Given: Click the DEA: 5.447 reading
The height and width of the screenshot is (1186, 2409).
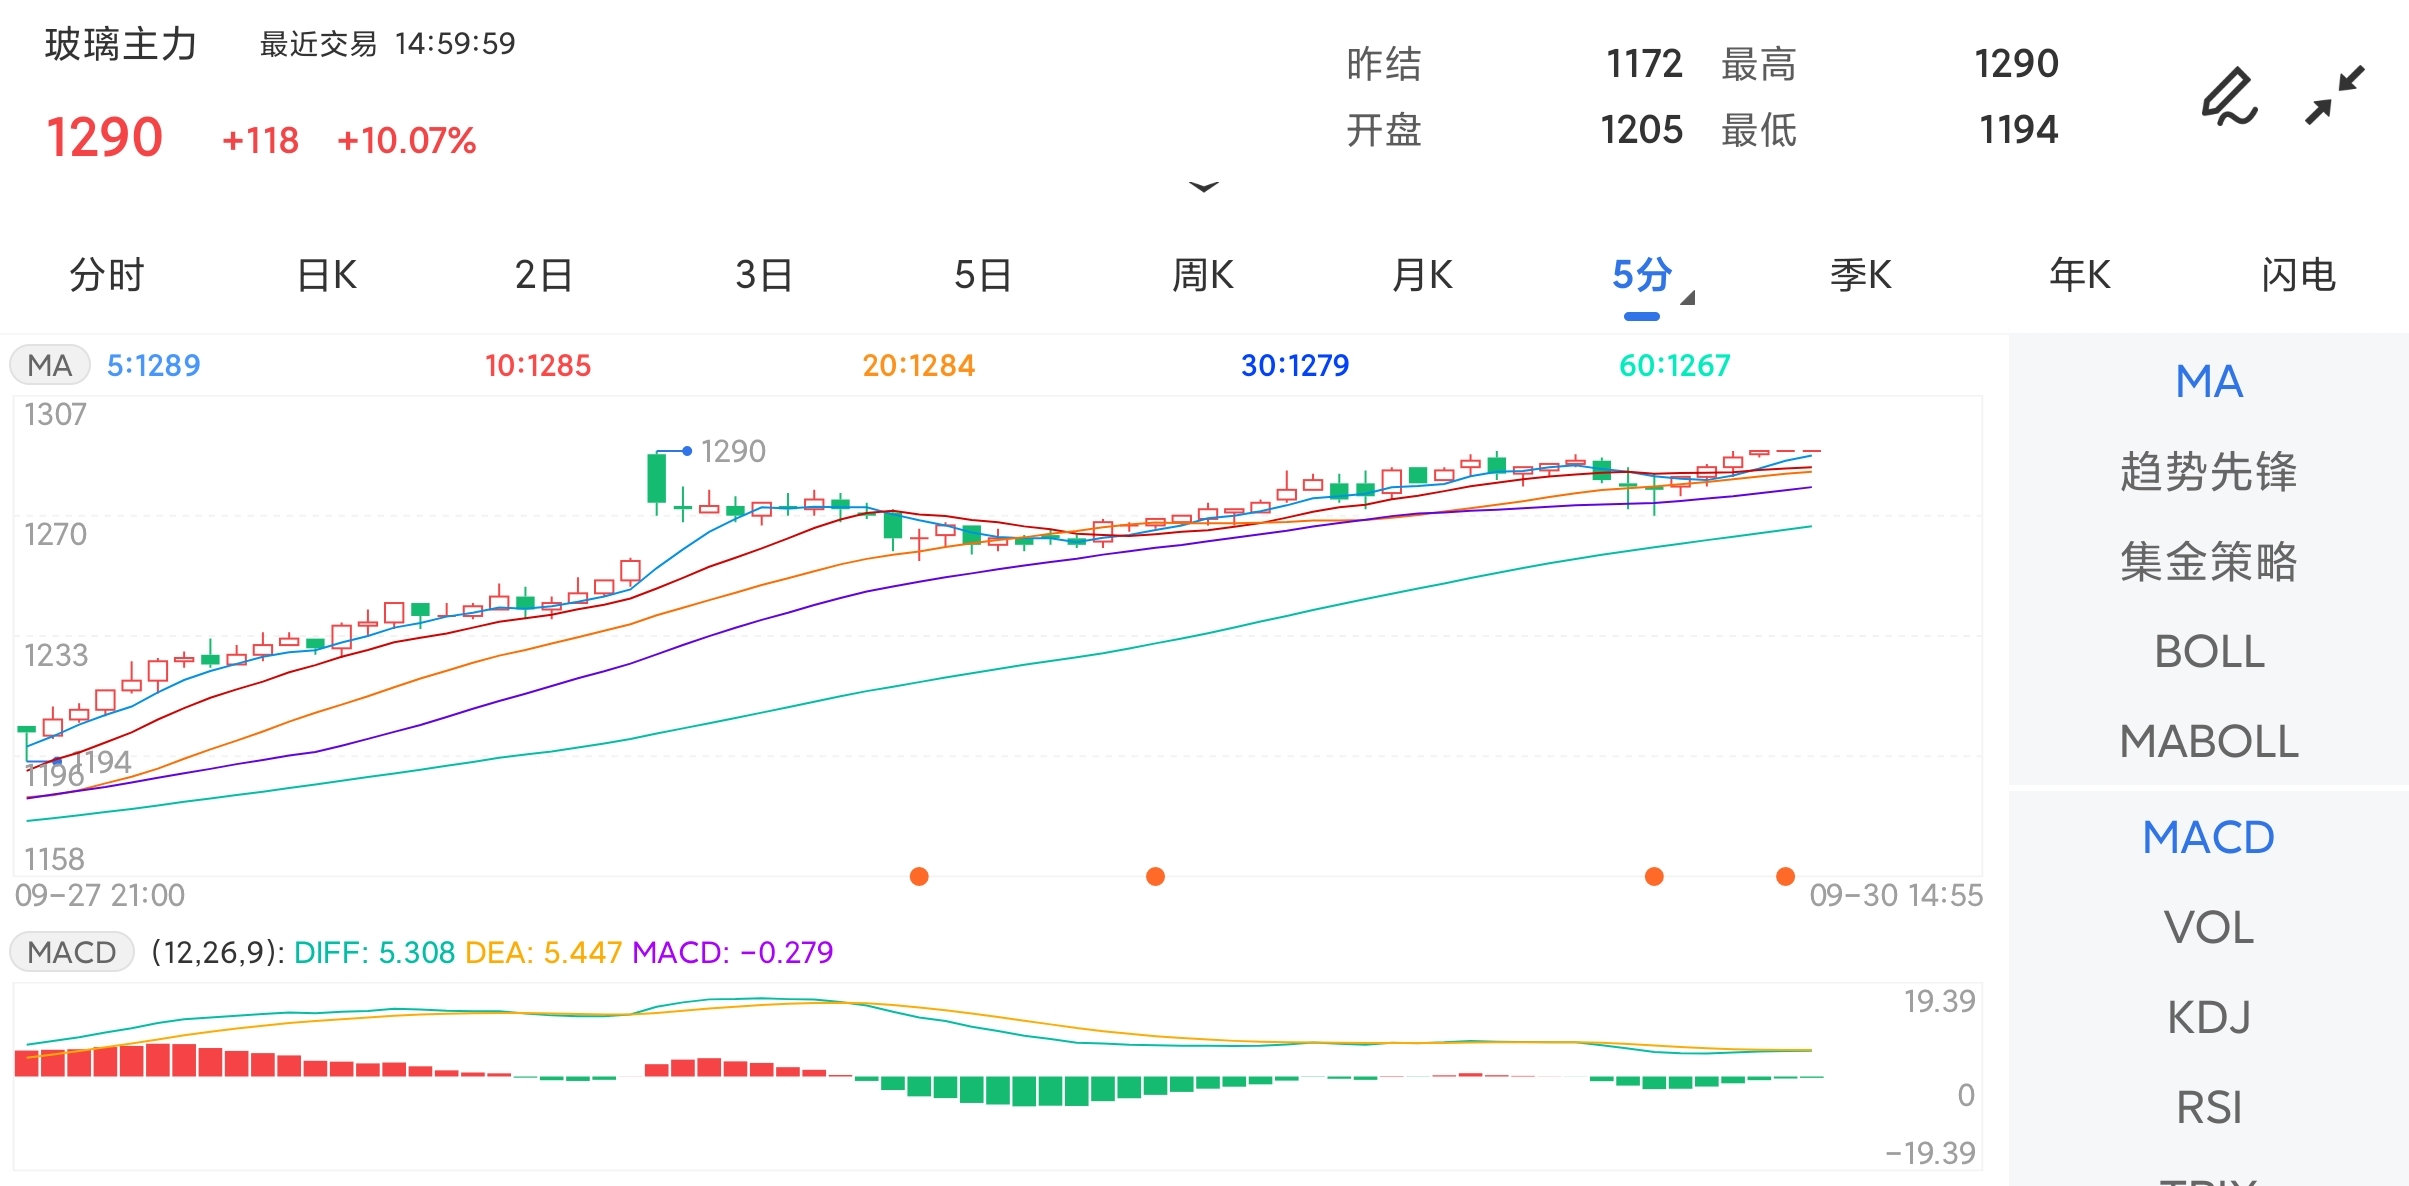Looking at the screenshot, I should tap(544, 952).
